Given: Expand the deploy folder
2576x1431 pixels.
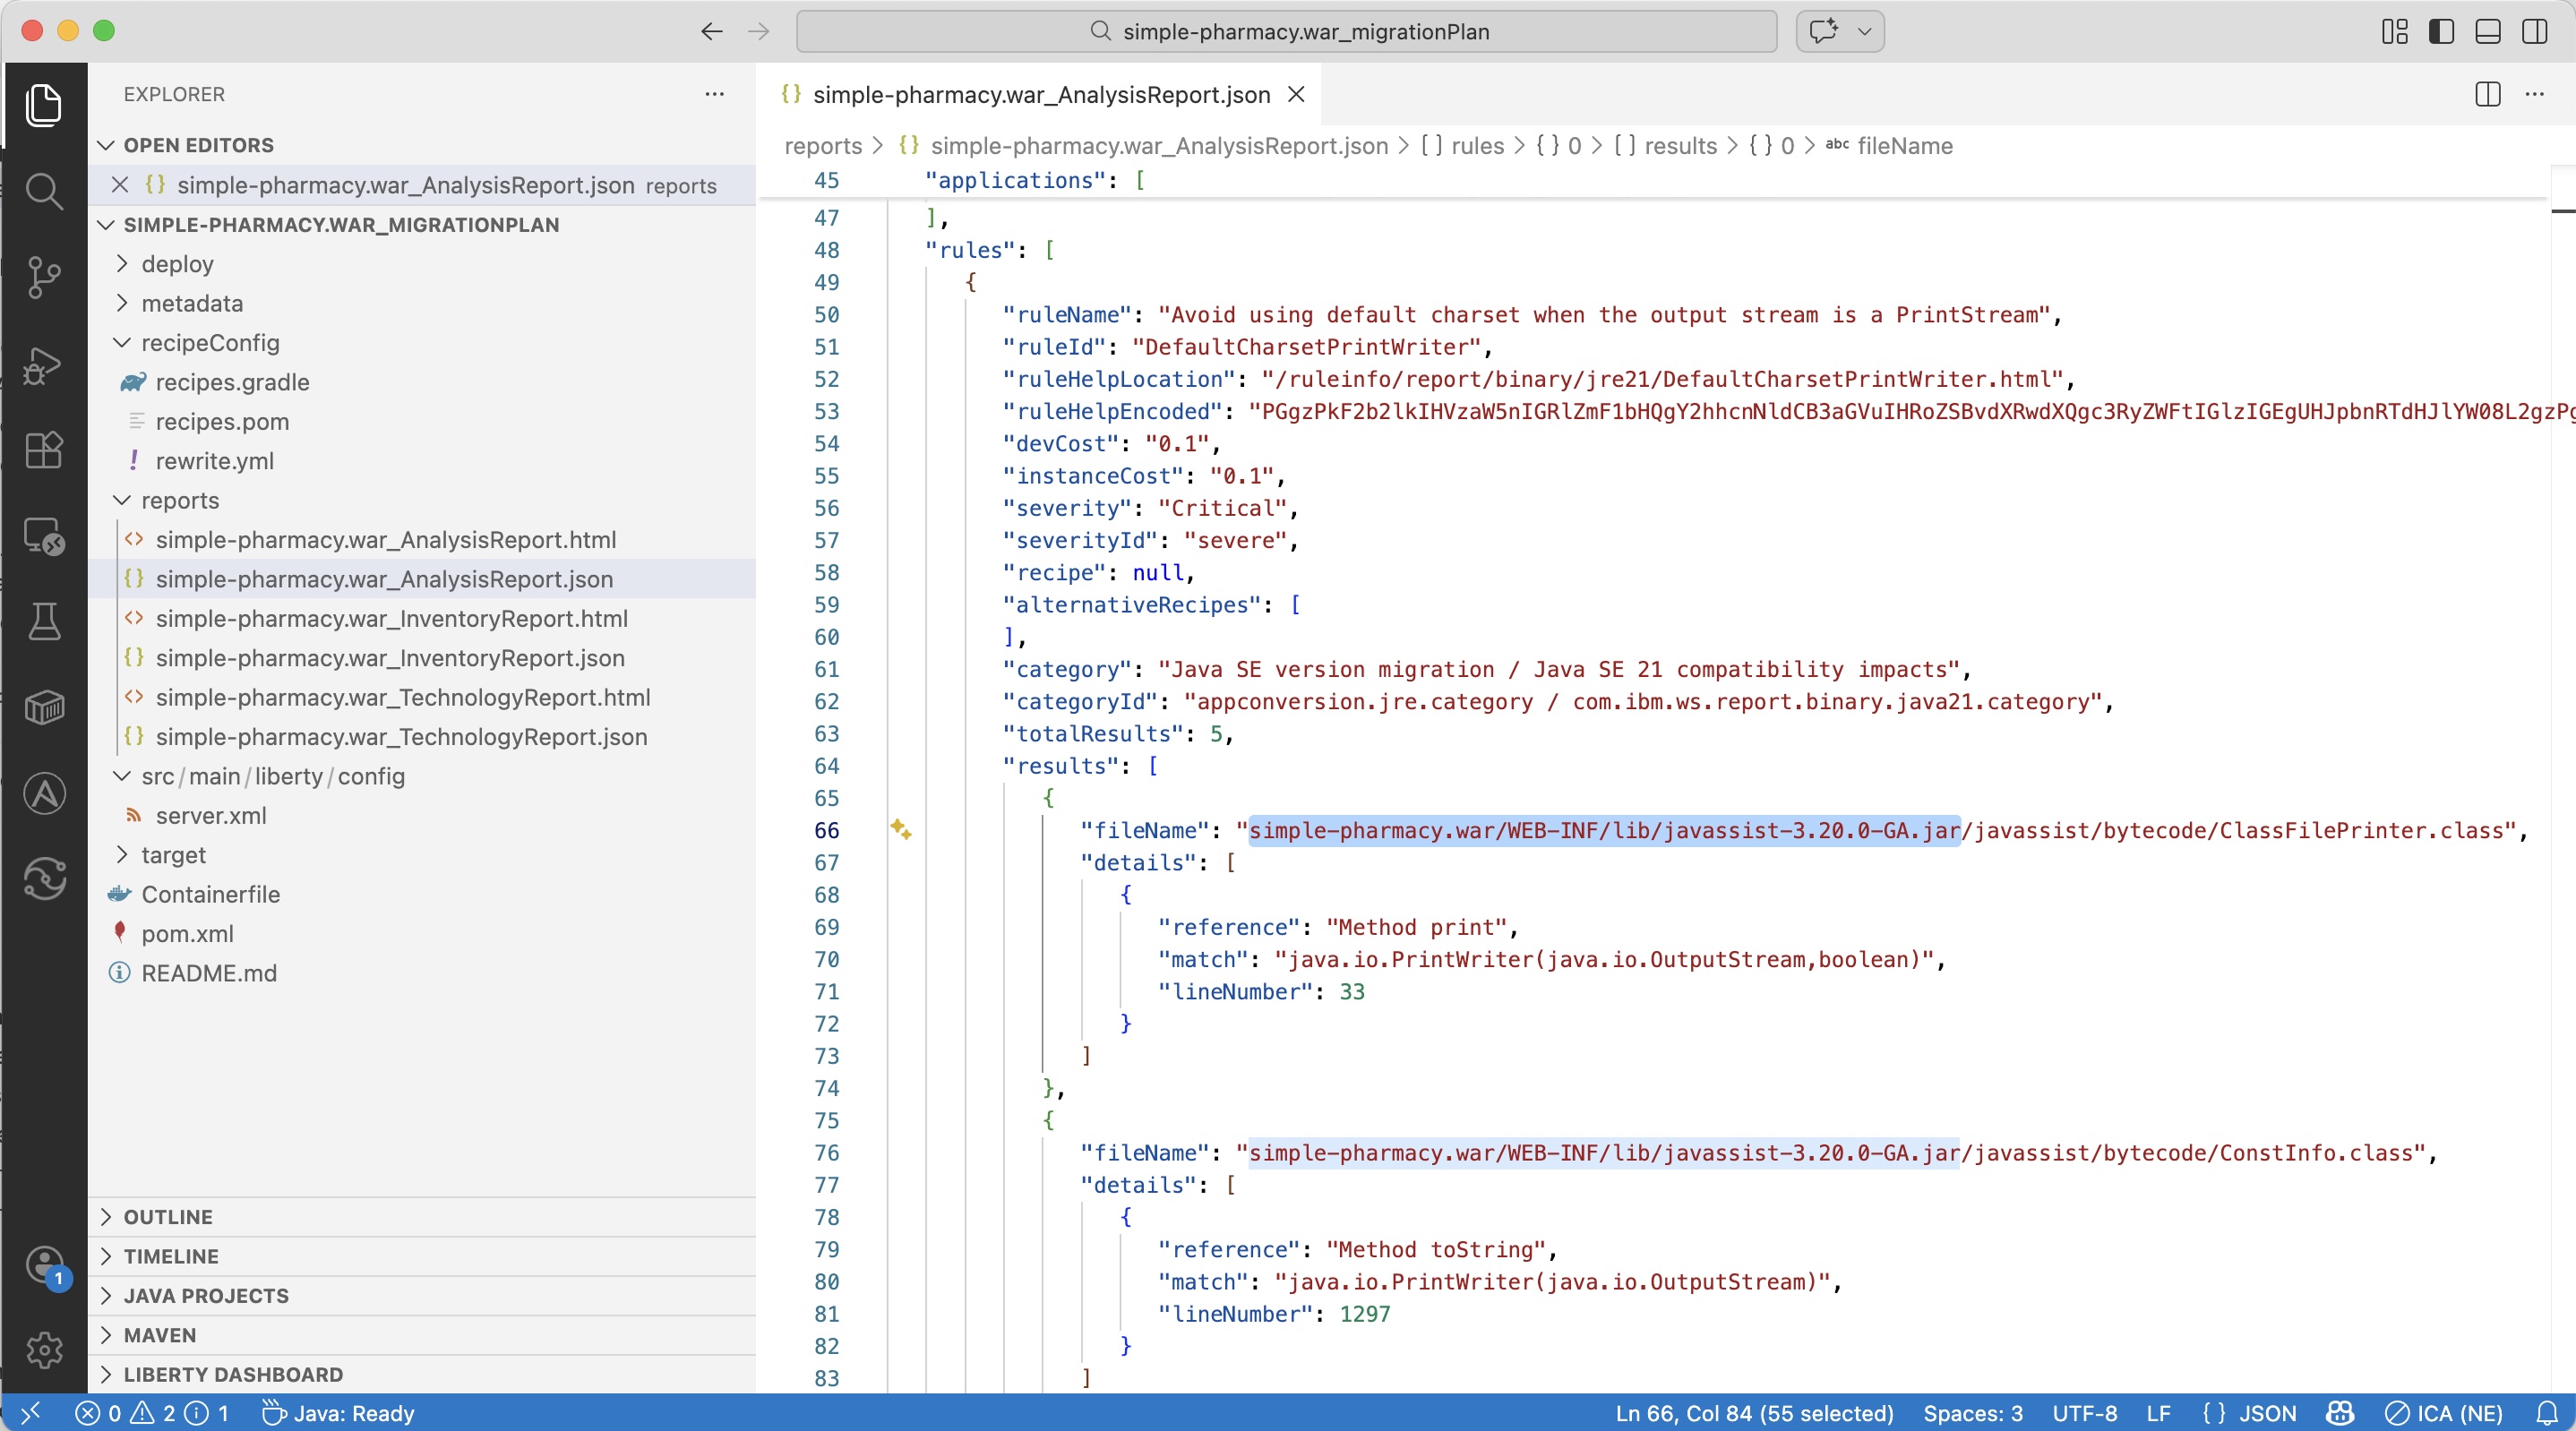Looking at the screenshot, I should point(177,264).
